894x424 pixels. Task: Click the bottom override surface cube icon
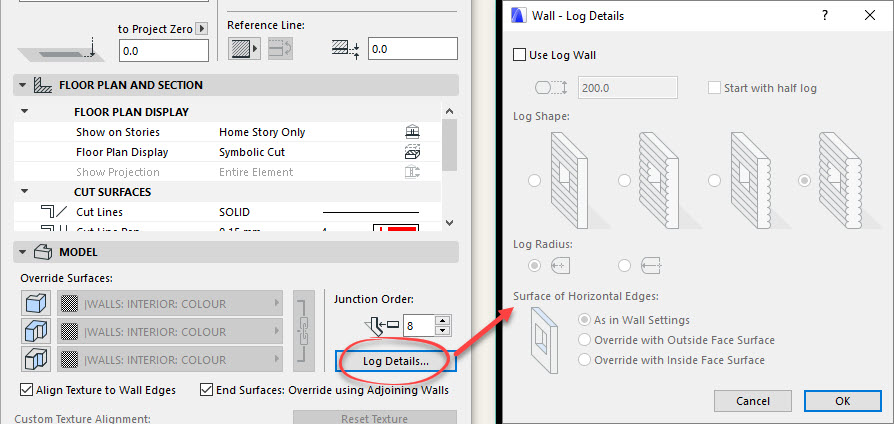coord(35,360)
